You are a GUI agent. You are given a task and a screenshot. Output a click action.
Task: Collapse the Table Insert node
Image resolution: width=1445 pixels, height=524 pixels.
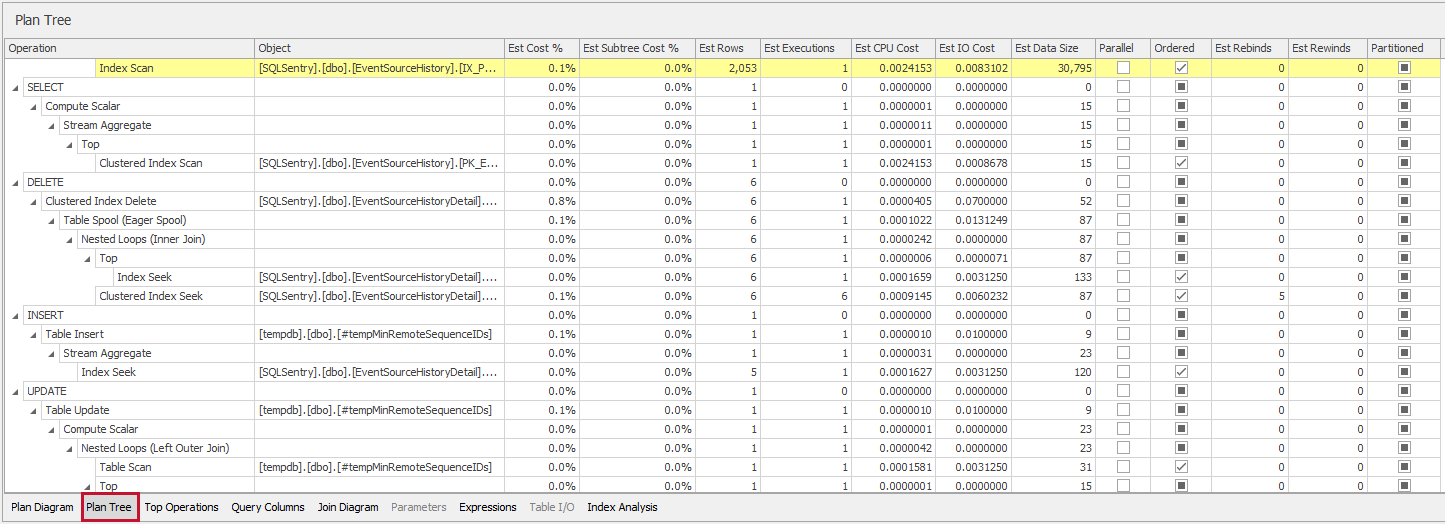33,334
